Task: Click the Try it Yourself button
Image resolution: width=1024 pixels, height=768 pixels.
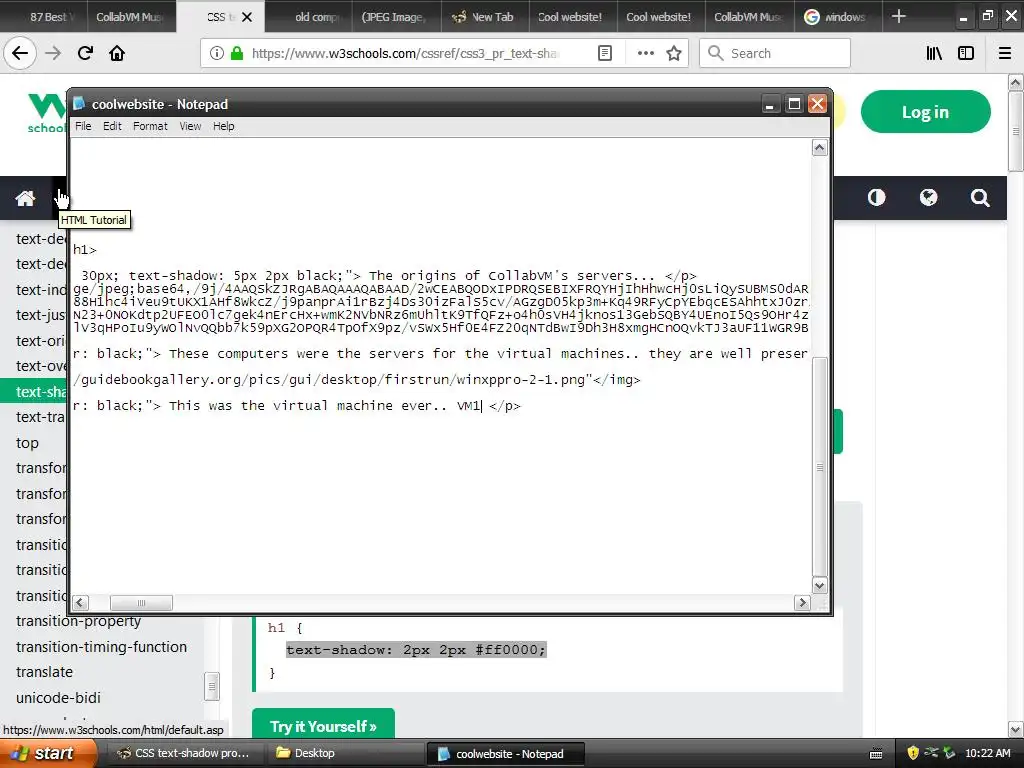Action: point(323,725)
